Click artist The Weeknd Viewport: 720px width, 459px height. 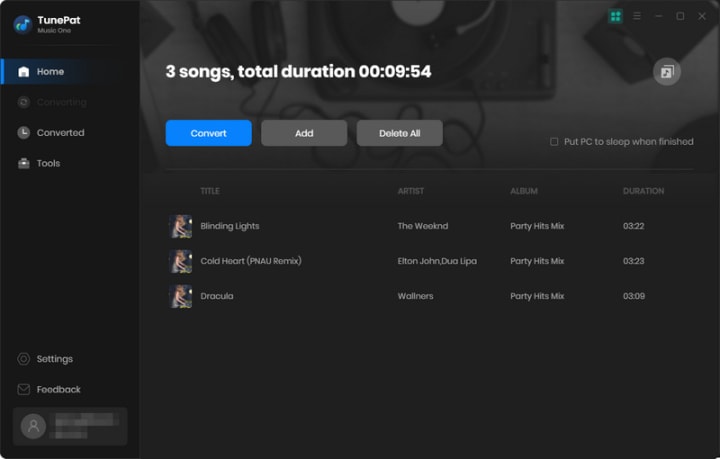[x=422, y=226]
